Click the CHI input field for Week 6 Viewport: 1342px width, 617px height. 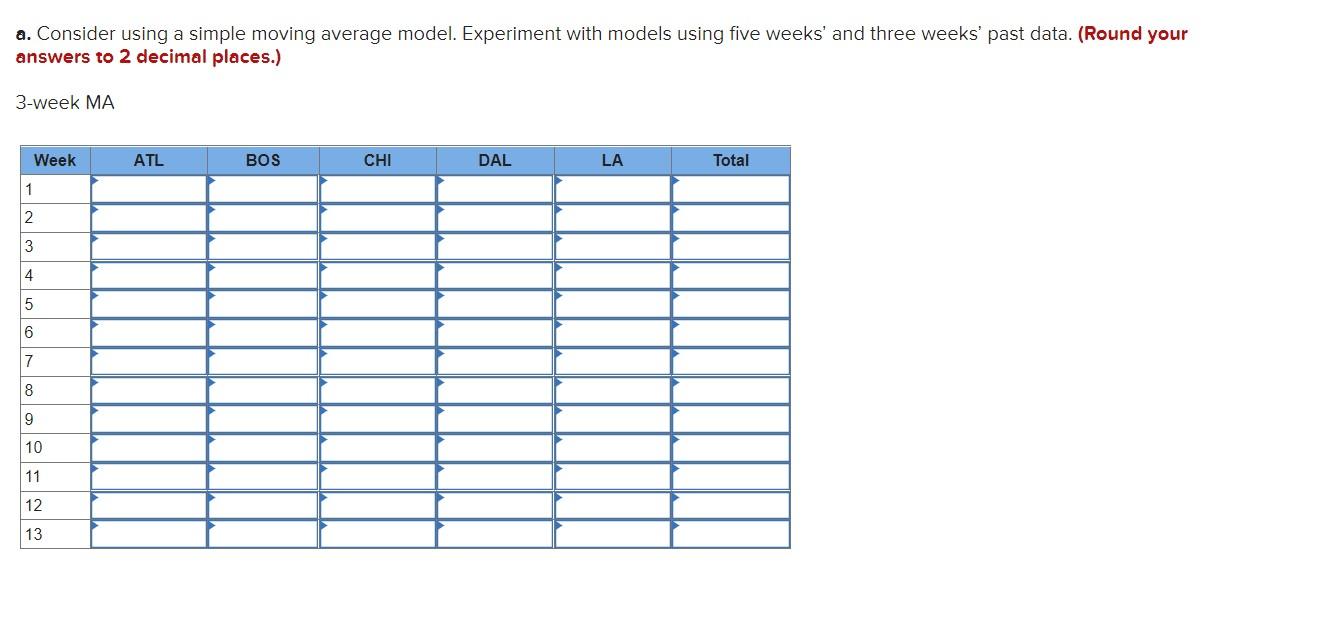point(378,332)
